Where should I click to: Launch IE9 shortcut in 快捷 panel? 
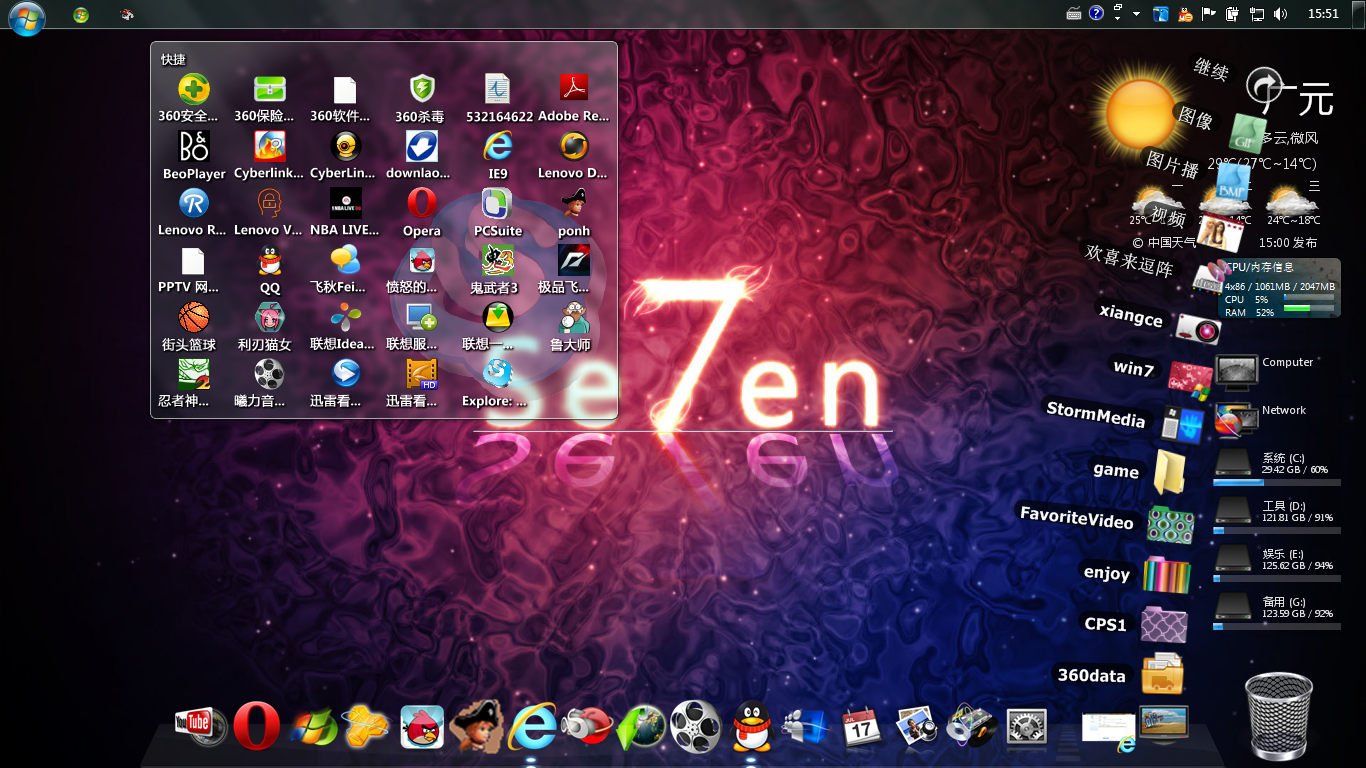[x=498, y=155]
